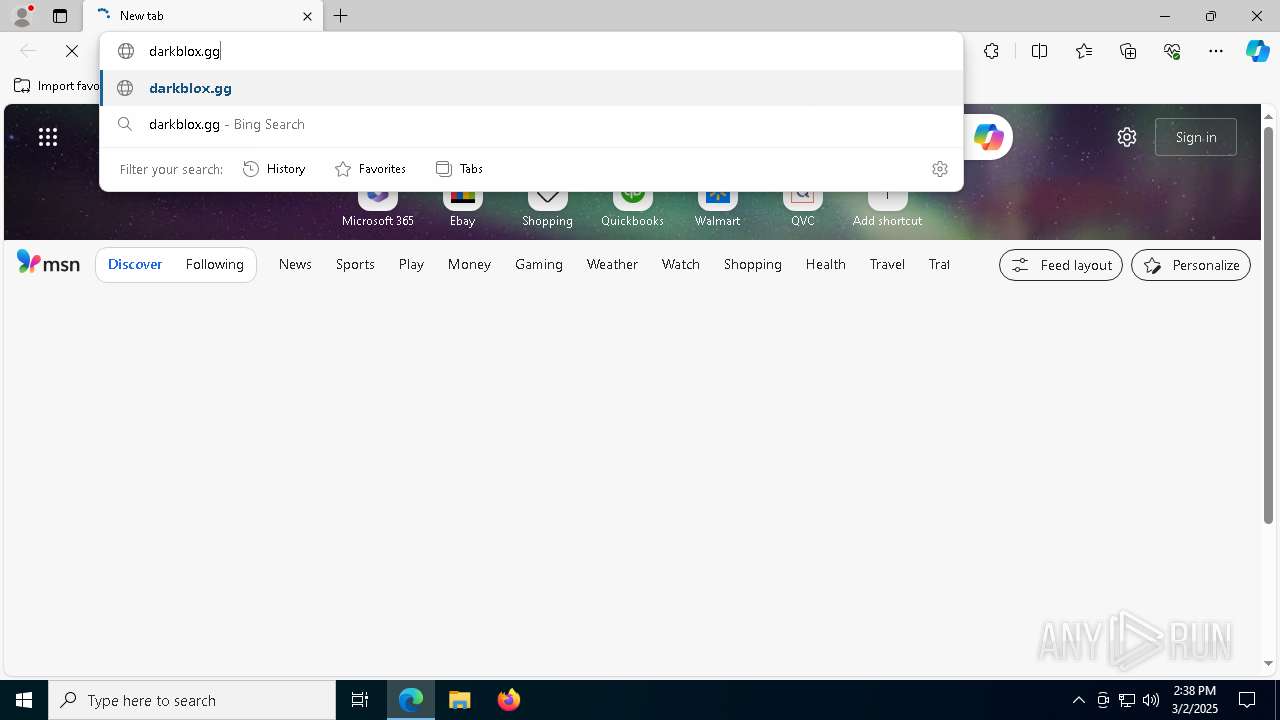1280x720 pixels.
Task: Open the Shopping shortcut
Action: [x=547, y=209]
